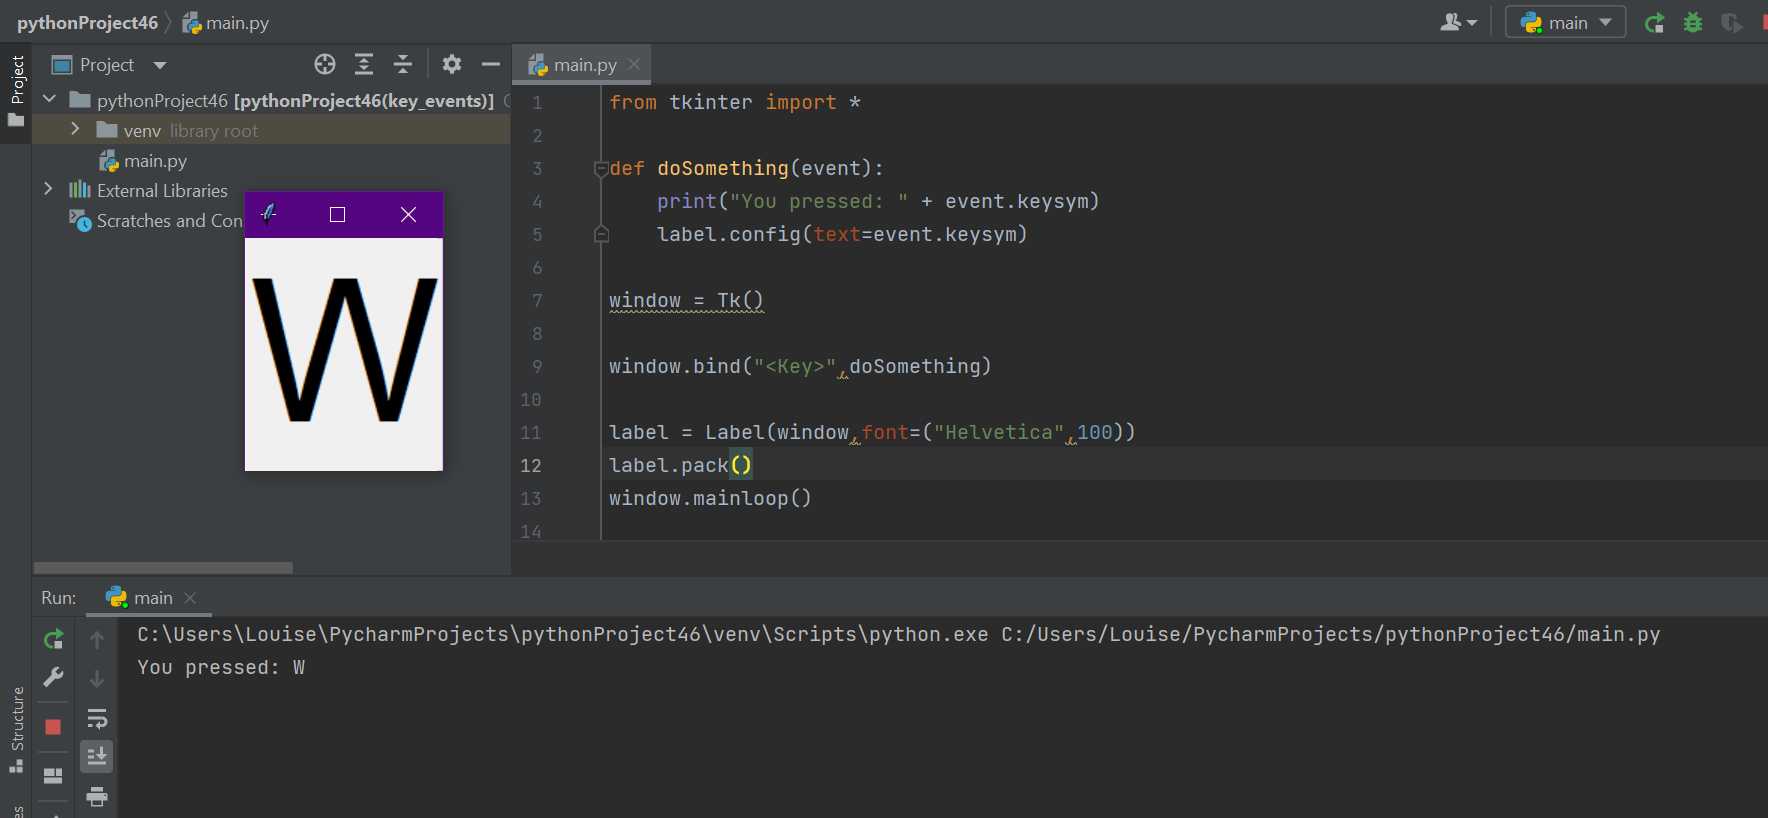This screenshot has width=1768, height=818.
Task: Click the Project panel horizontal scrollbar
Action: click(x=163, y=568)
